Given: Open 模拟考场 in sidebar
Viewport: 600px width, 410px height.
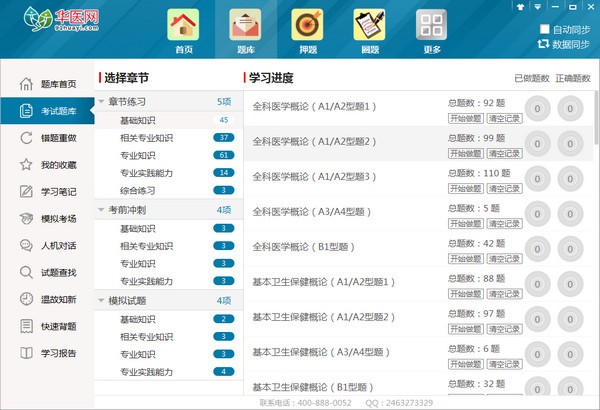Looking at the screenshot, I should tap(47, 219).
